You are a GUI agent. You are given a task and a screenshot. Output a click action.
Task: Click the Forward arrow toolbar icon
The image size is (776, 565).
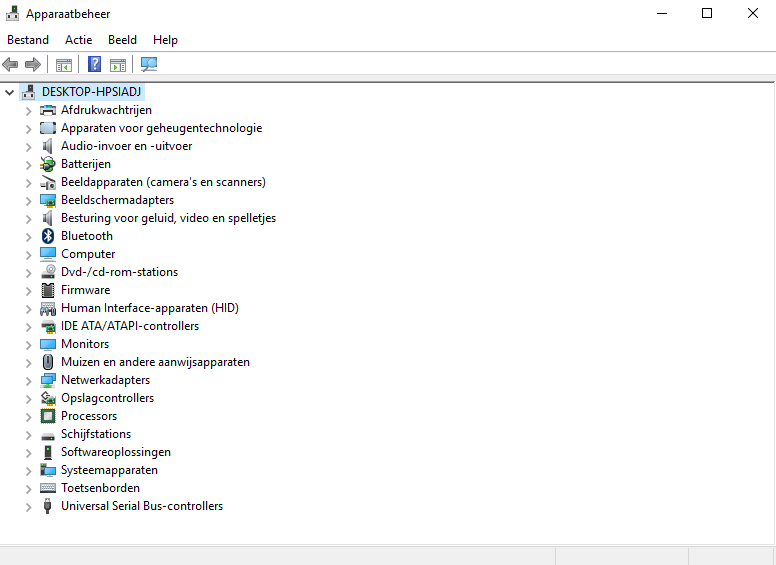(33, 64)
